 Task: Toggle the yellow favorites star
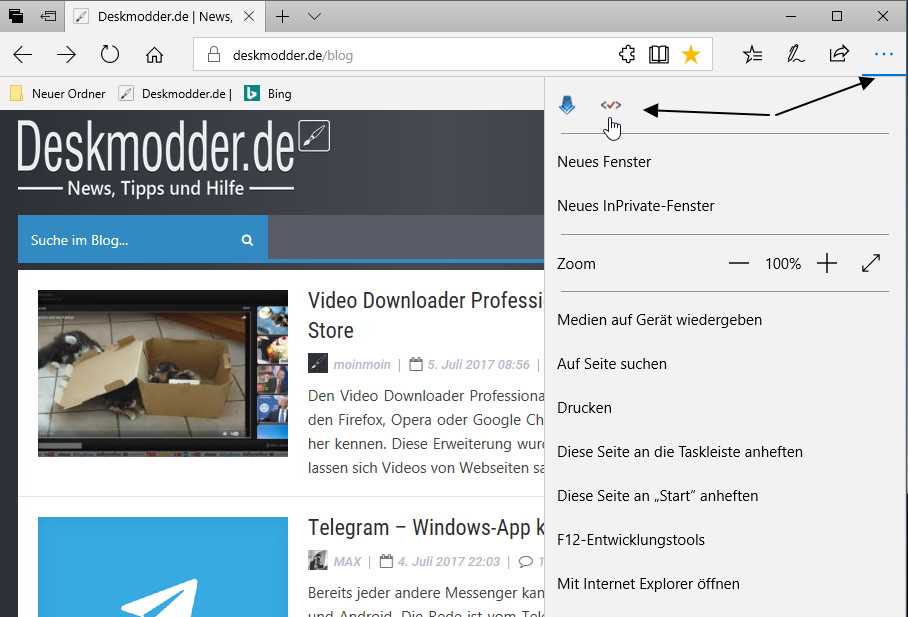coord(691,55)
